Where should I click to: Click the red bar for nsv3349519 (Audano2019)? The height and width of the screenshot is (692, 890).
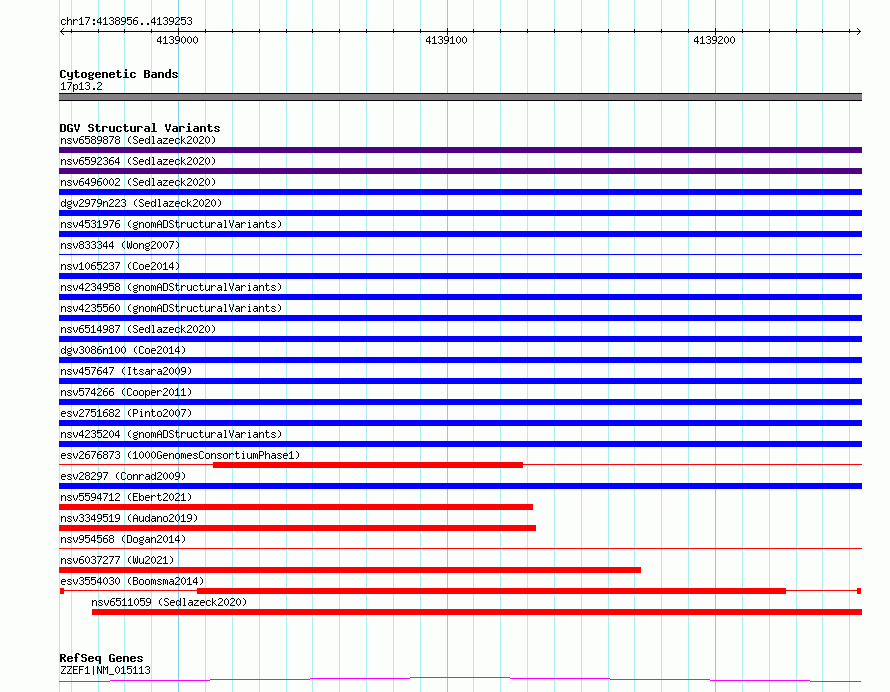click(297, 528)
